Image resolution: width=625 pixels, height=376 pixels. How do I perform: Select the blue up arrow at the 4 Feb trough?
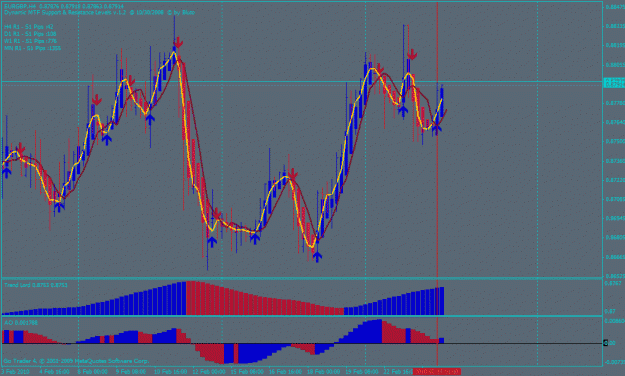59,207
